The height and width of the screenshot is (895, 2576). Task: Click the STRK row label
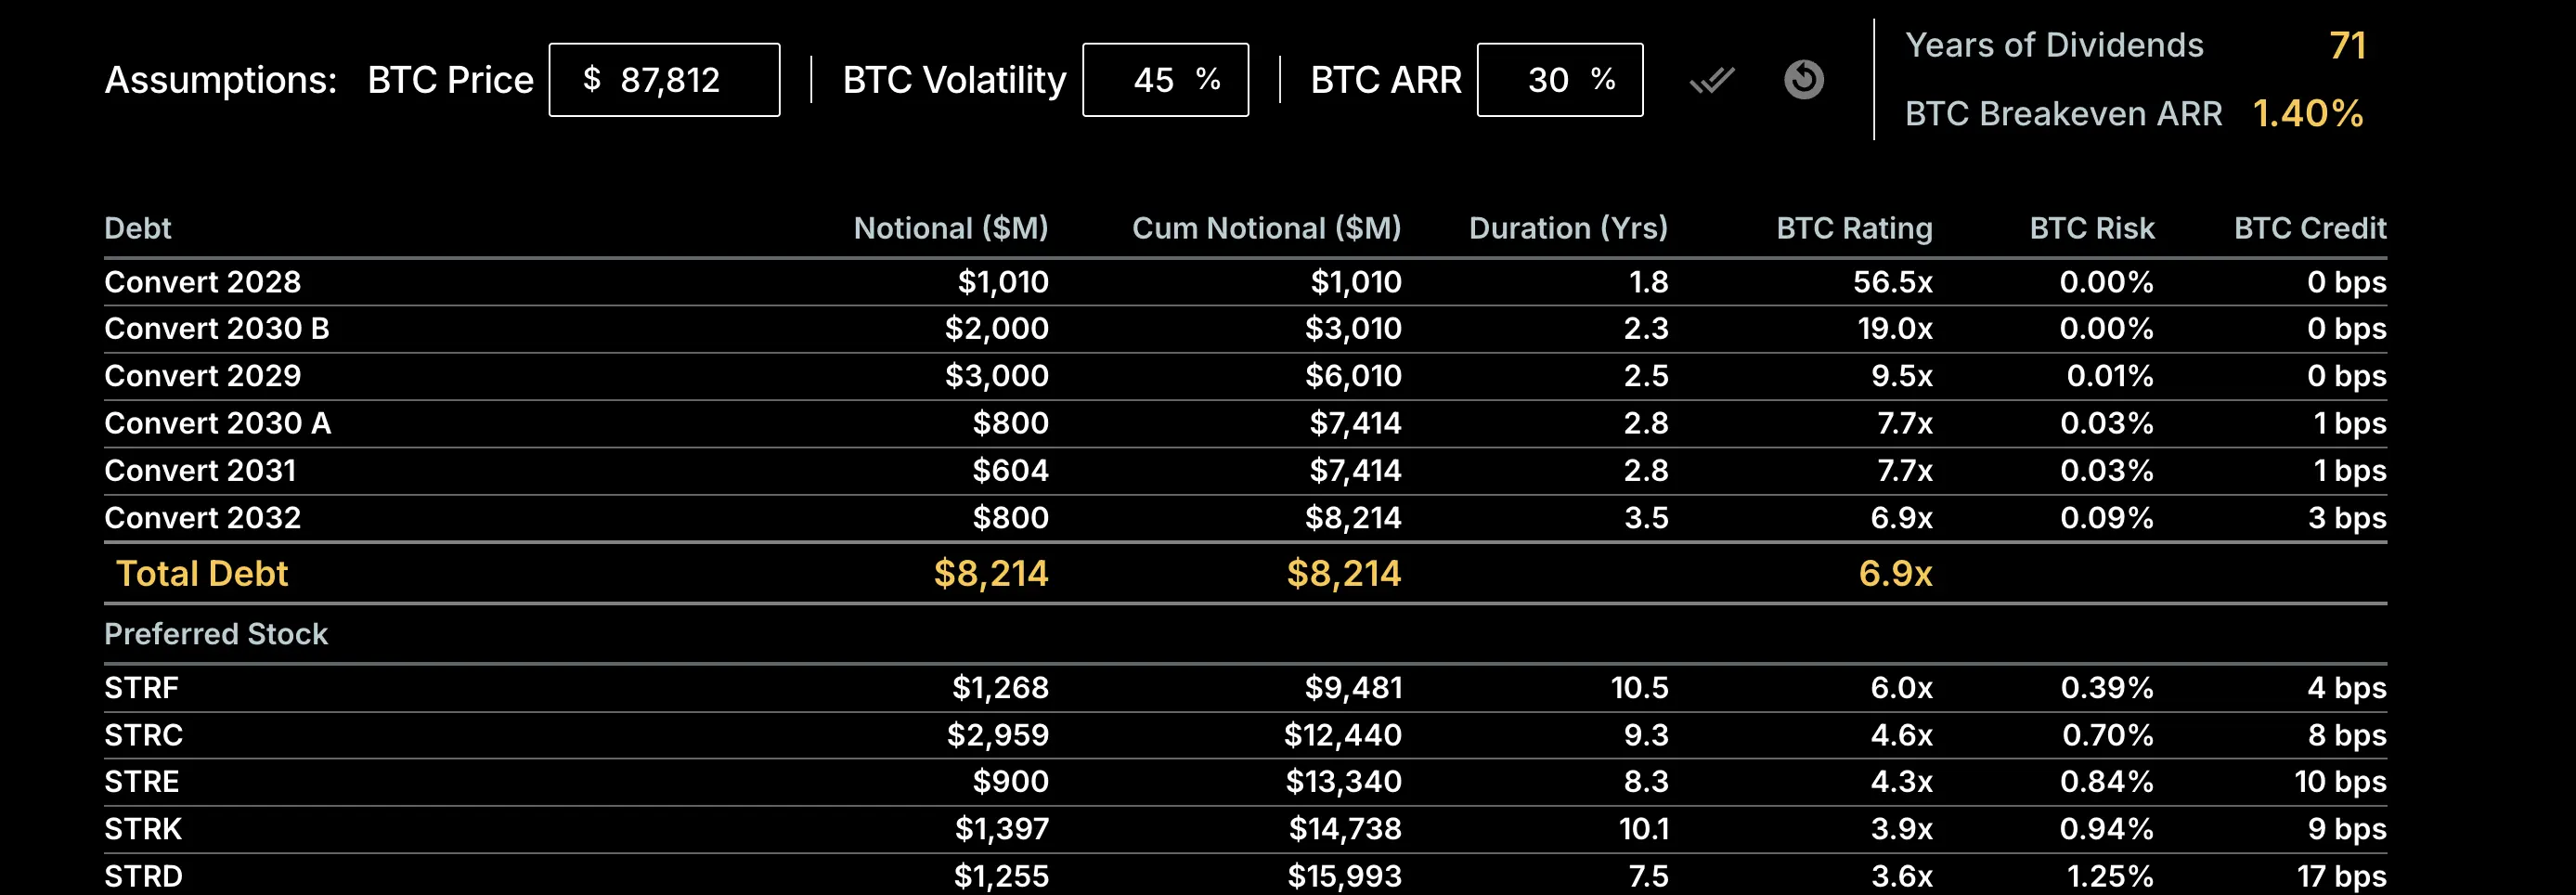click(x=141, y=829)
